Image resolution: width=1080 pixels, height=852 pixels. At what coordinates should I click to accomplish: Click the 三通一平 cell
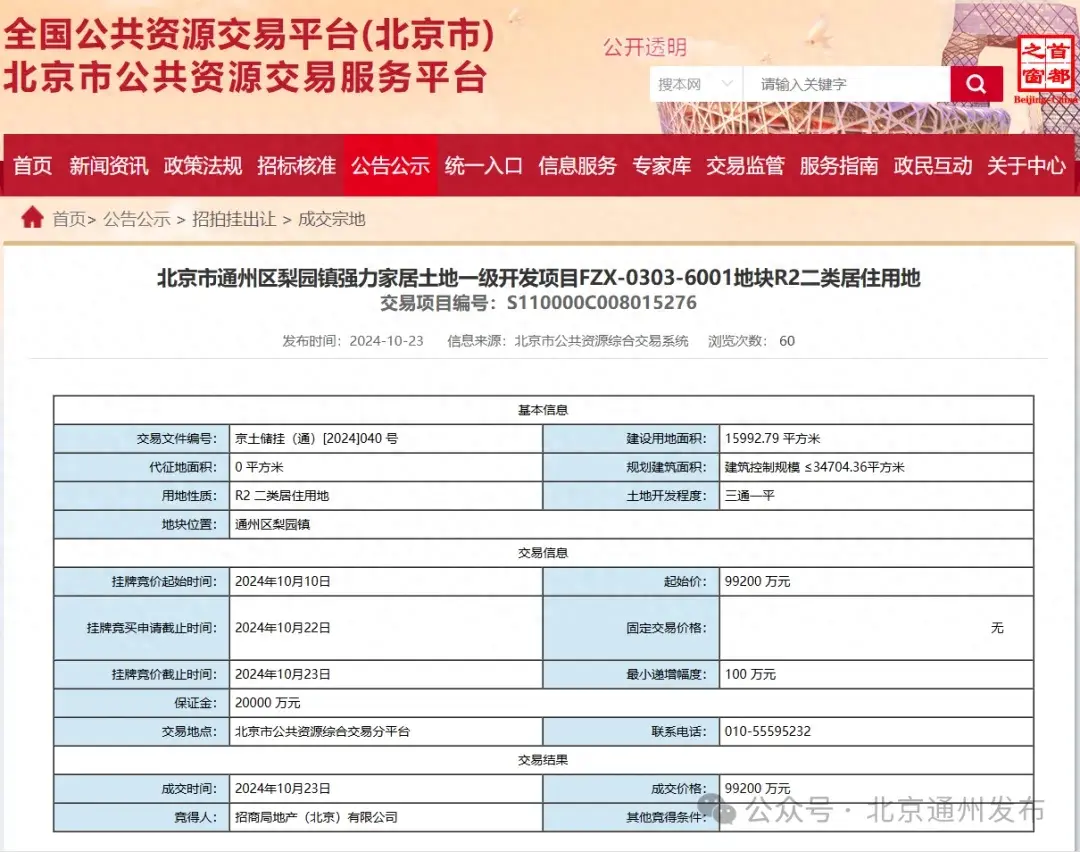click(876, 496)
